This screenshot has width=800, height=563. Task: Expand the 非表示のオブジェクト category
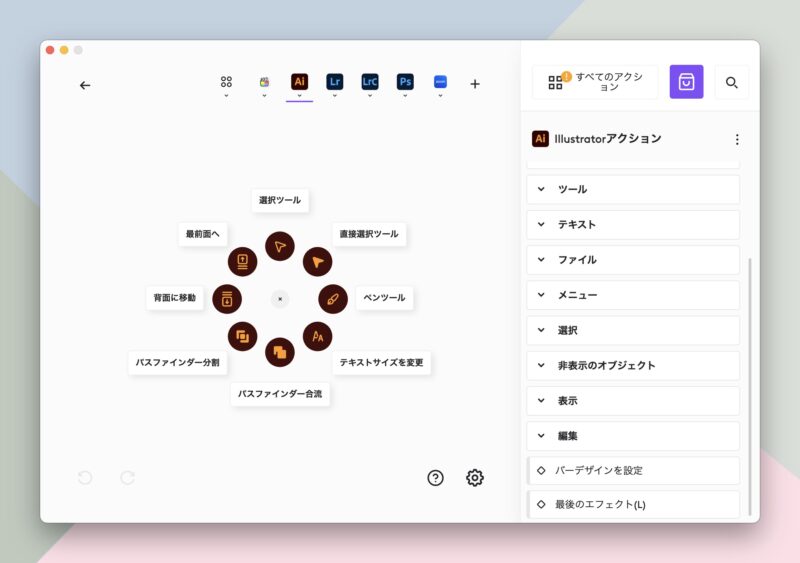coord(633,365)
